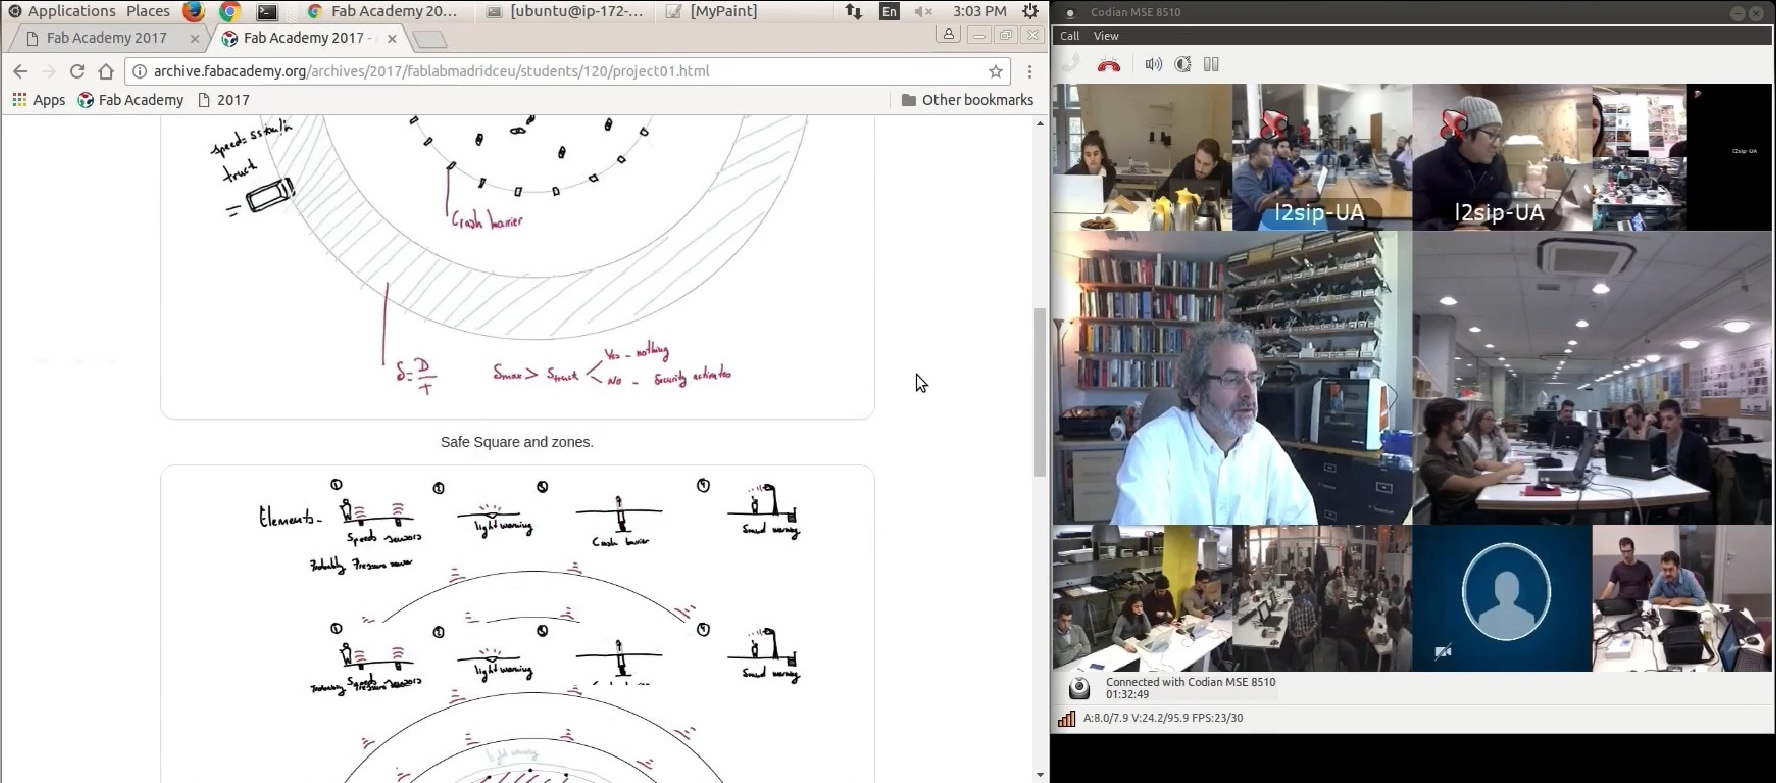Close the active Fab Academy 2017 tab
1776x783 pixels.
[x=392, y=39]
